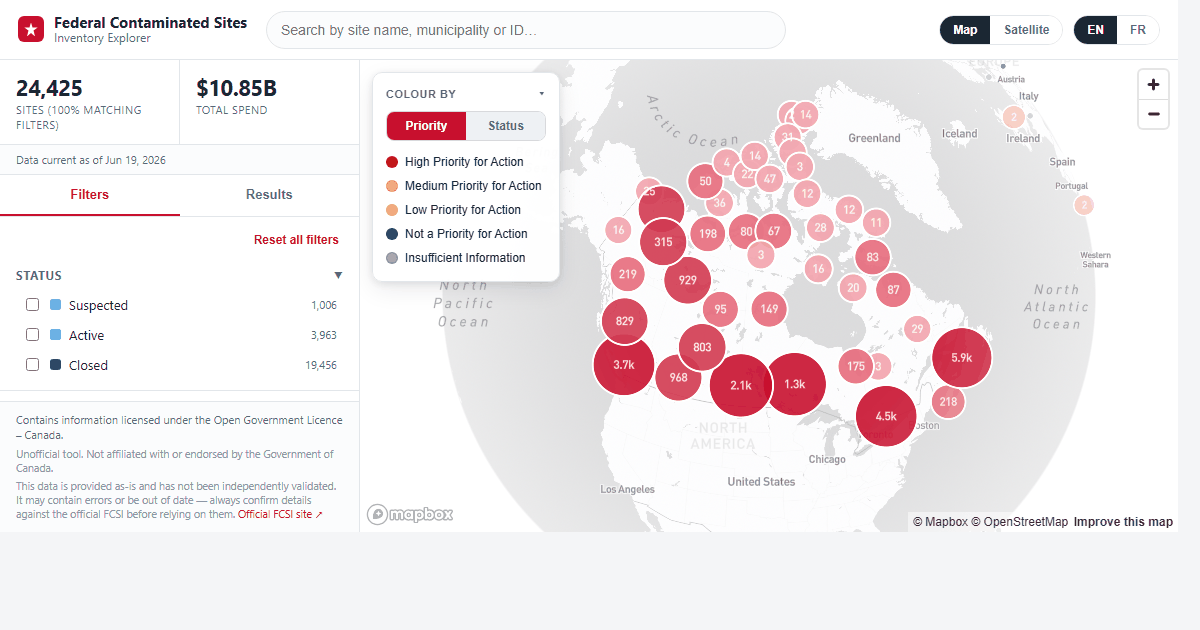Switch colouring to Status
The image size is (1200, 630).
(506, 126)
